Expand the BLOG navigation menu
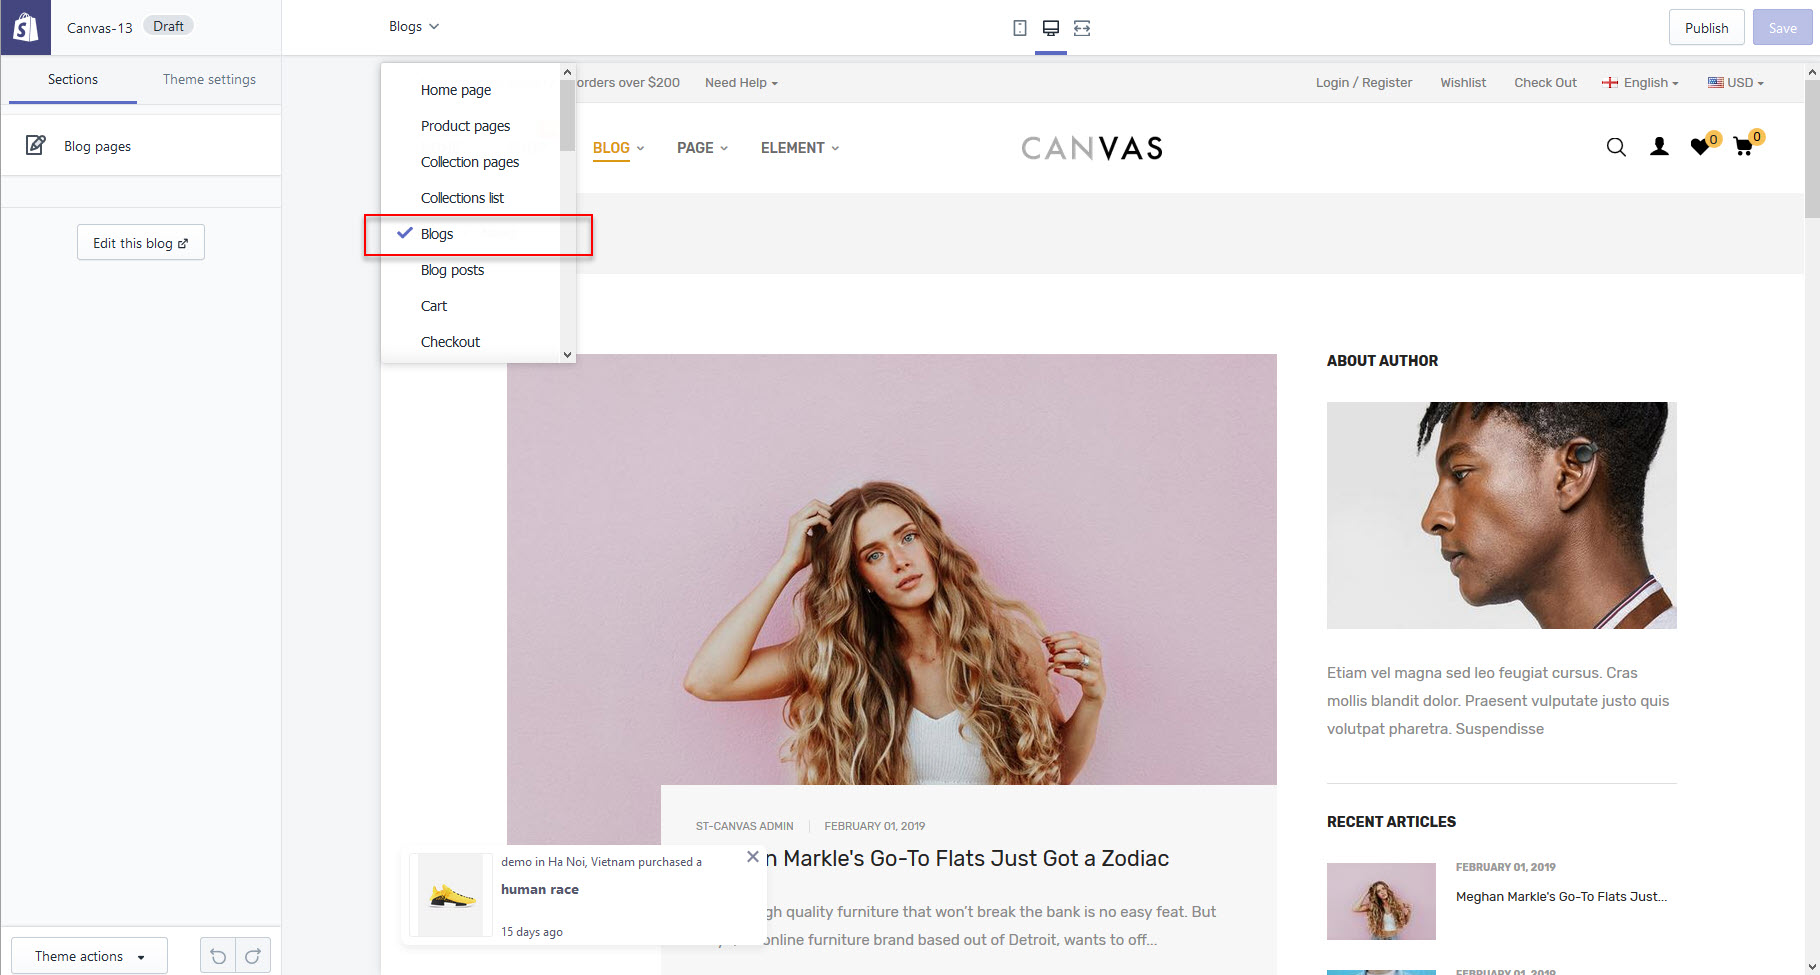The image size is (1820, 975). click(619, 148)
